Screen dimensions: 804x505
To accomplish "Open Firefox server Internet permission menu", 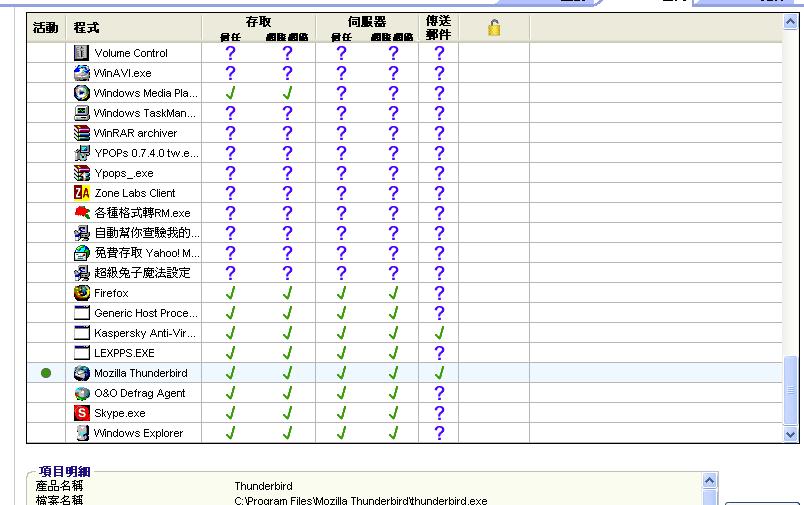I will [393, 293].
